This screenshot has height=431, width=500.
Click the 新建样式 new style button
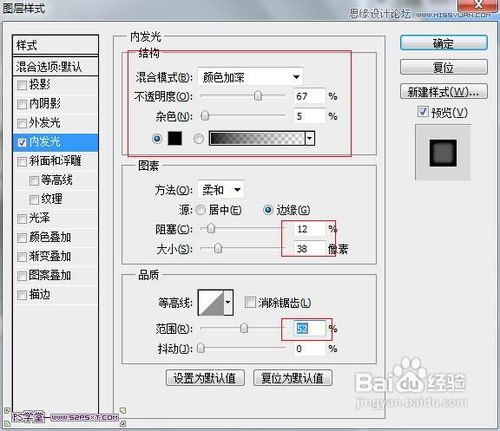point(444,91)
